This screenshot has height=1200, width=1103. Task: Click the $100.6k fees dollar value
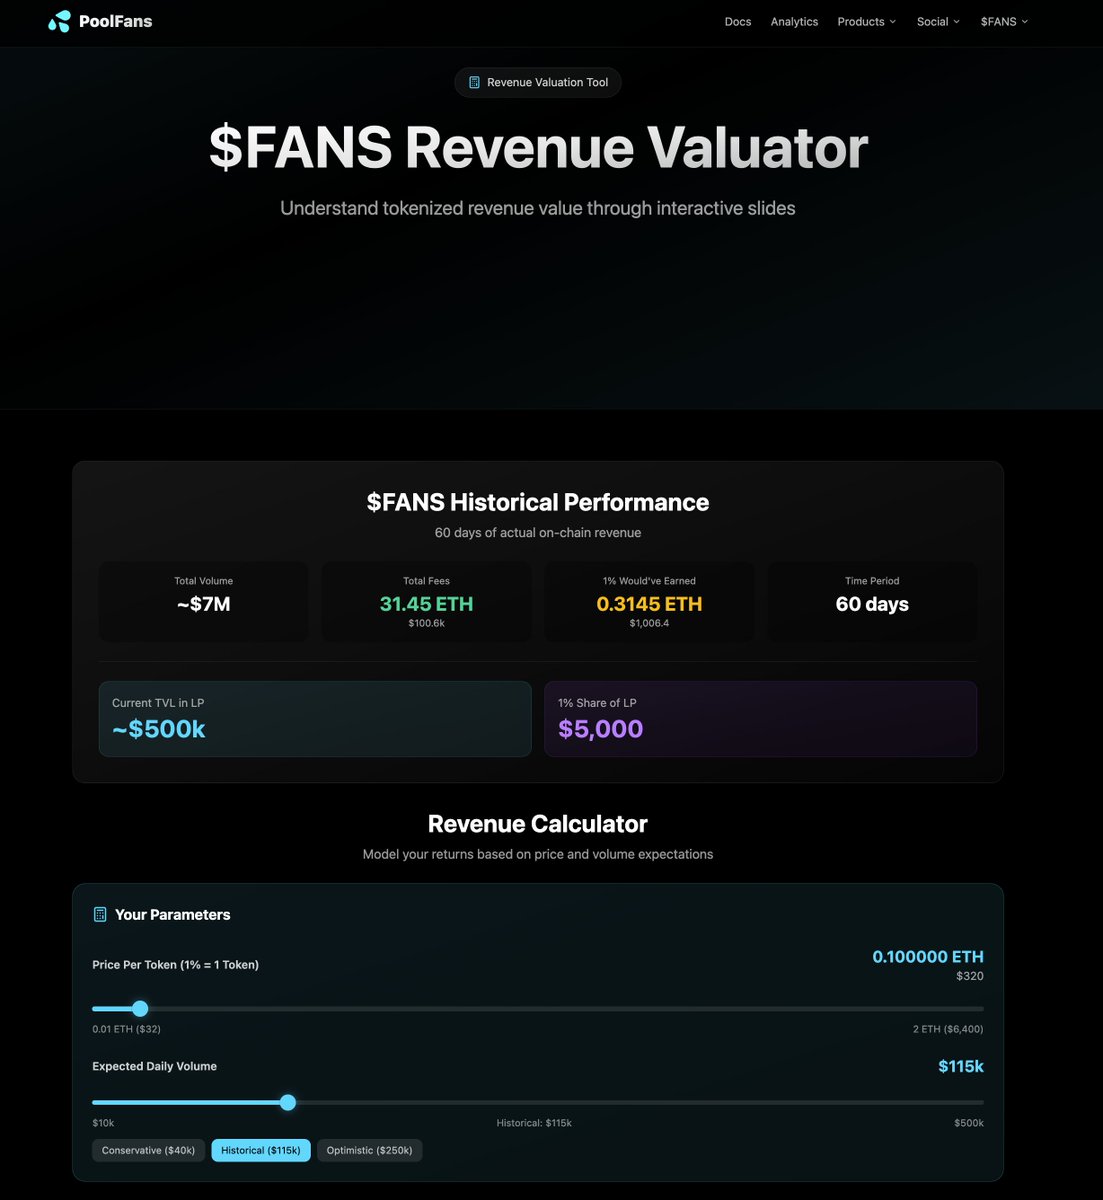426,623
